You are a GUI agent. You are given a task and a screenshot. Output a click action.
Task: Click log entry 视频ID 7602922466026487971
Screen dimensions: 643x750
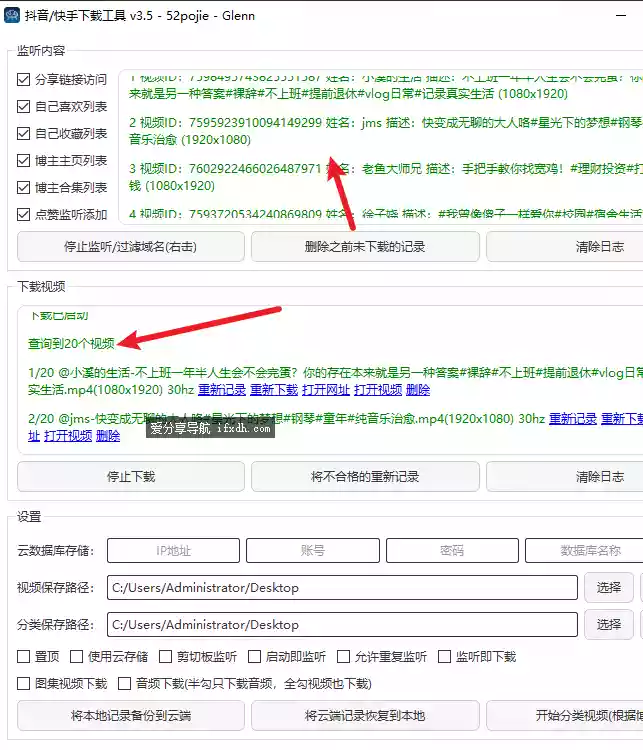click(x=385, y=177)
